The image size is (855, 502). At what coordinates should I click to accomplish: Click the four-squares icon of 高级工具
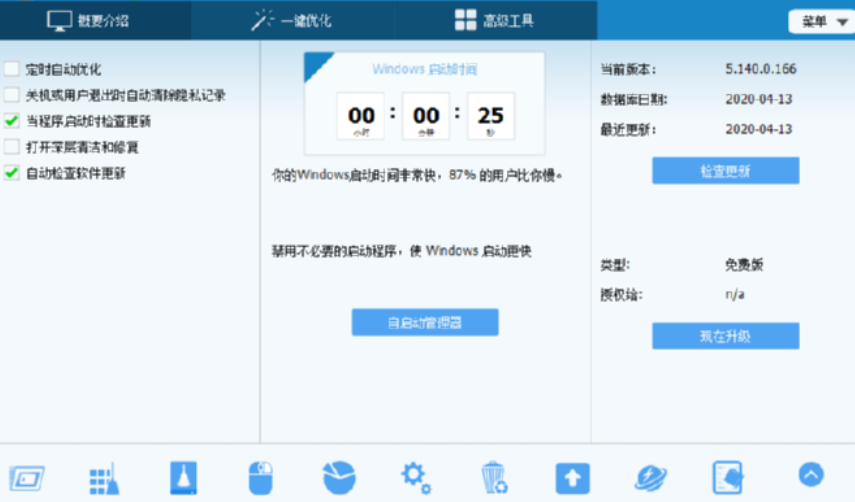pyautogui.click(x=465, y=20)
